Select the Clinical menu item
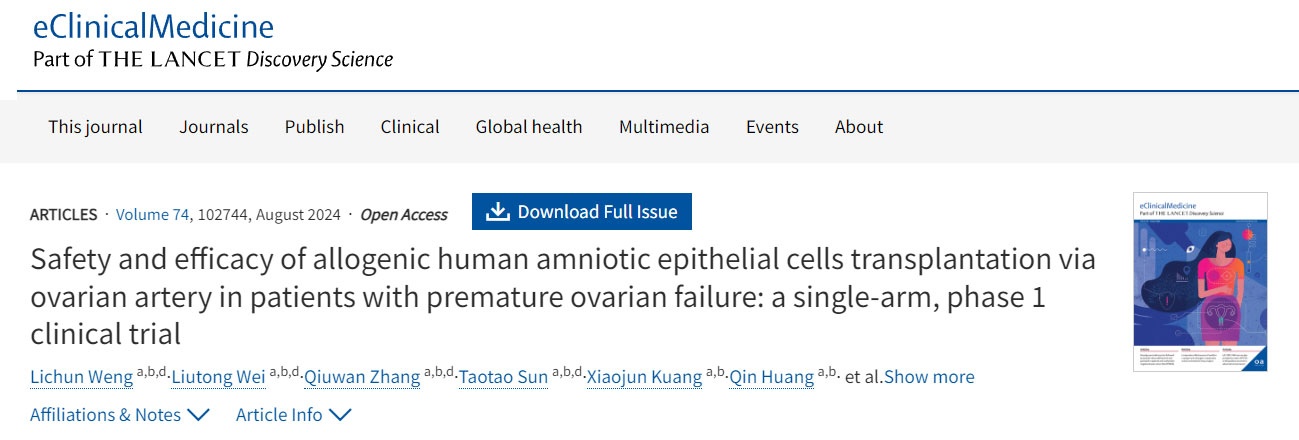This screenshot has height=440, width=1299. coord(410,127)
